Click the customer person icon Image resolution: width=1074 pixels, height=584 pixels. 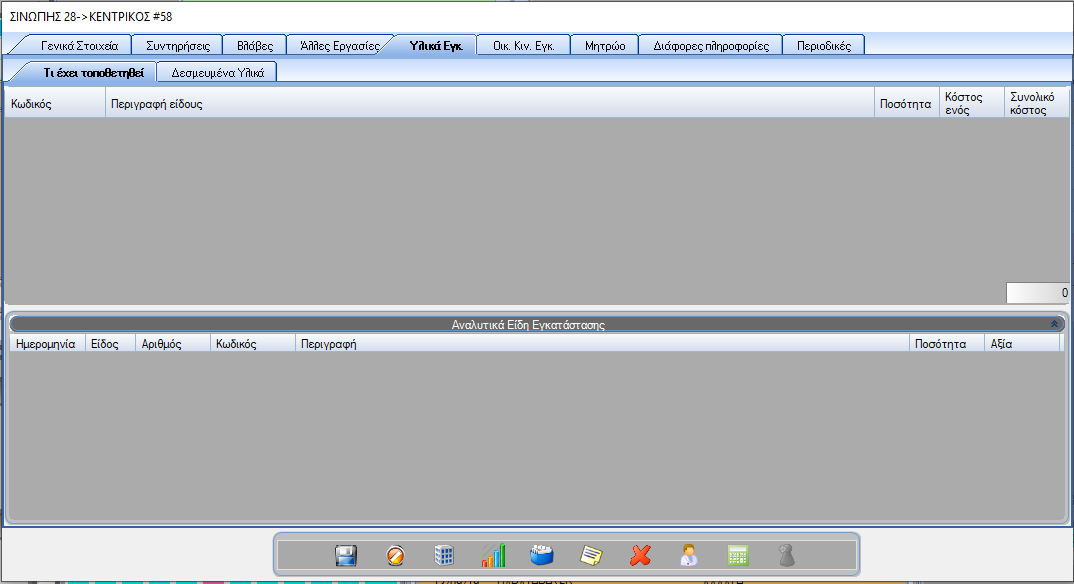pyautogui.click(x=689, y=555)
